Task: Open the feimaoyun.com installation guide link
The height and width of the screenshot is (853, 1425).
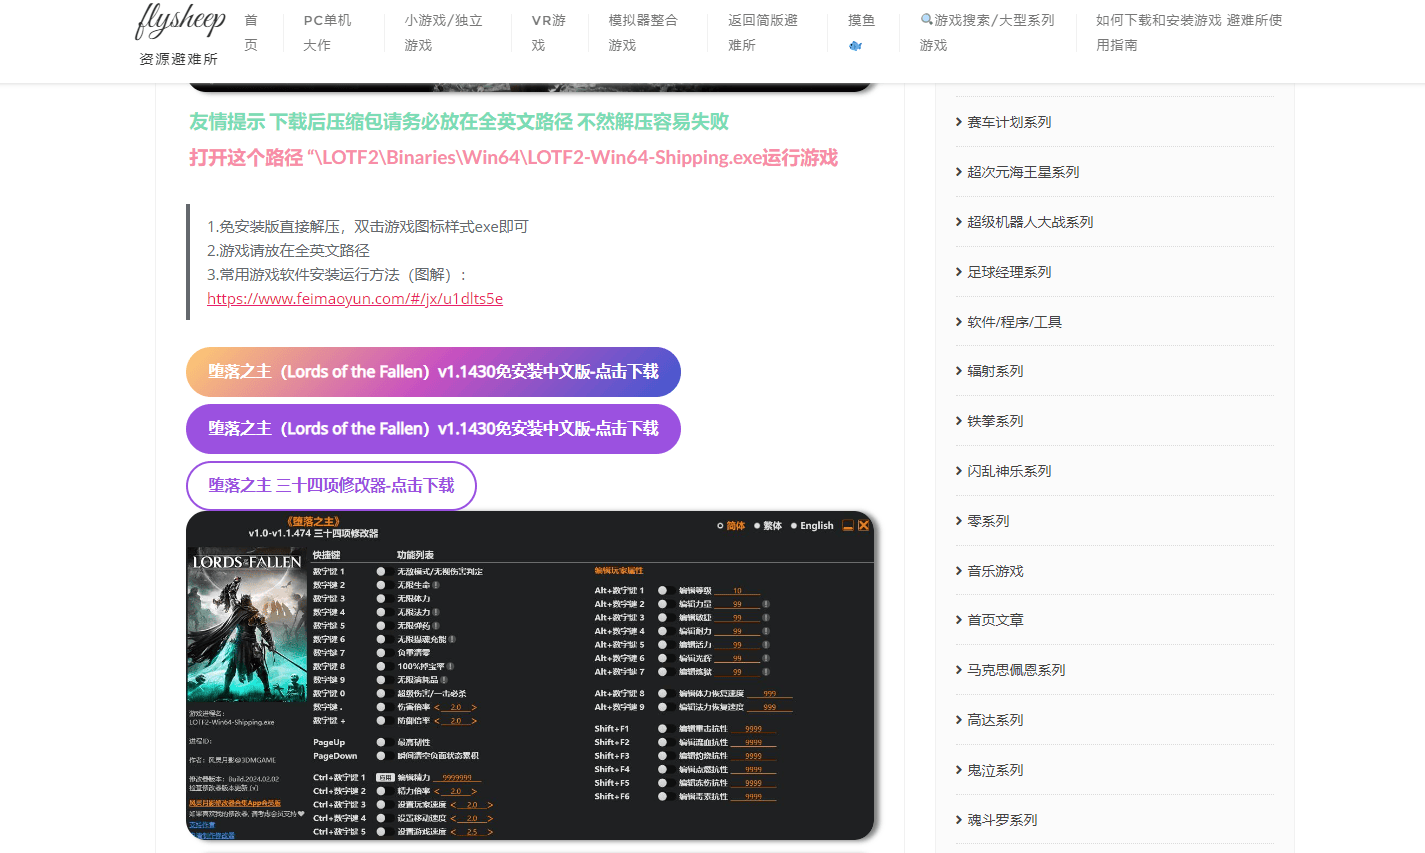Action: 354,298
